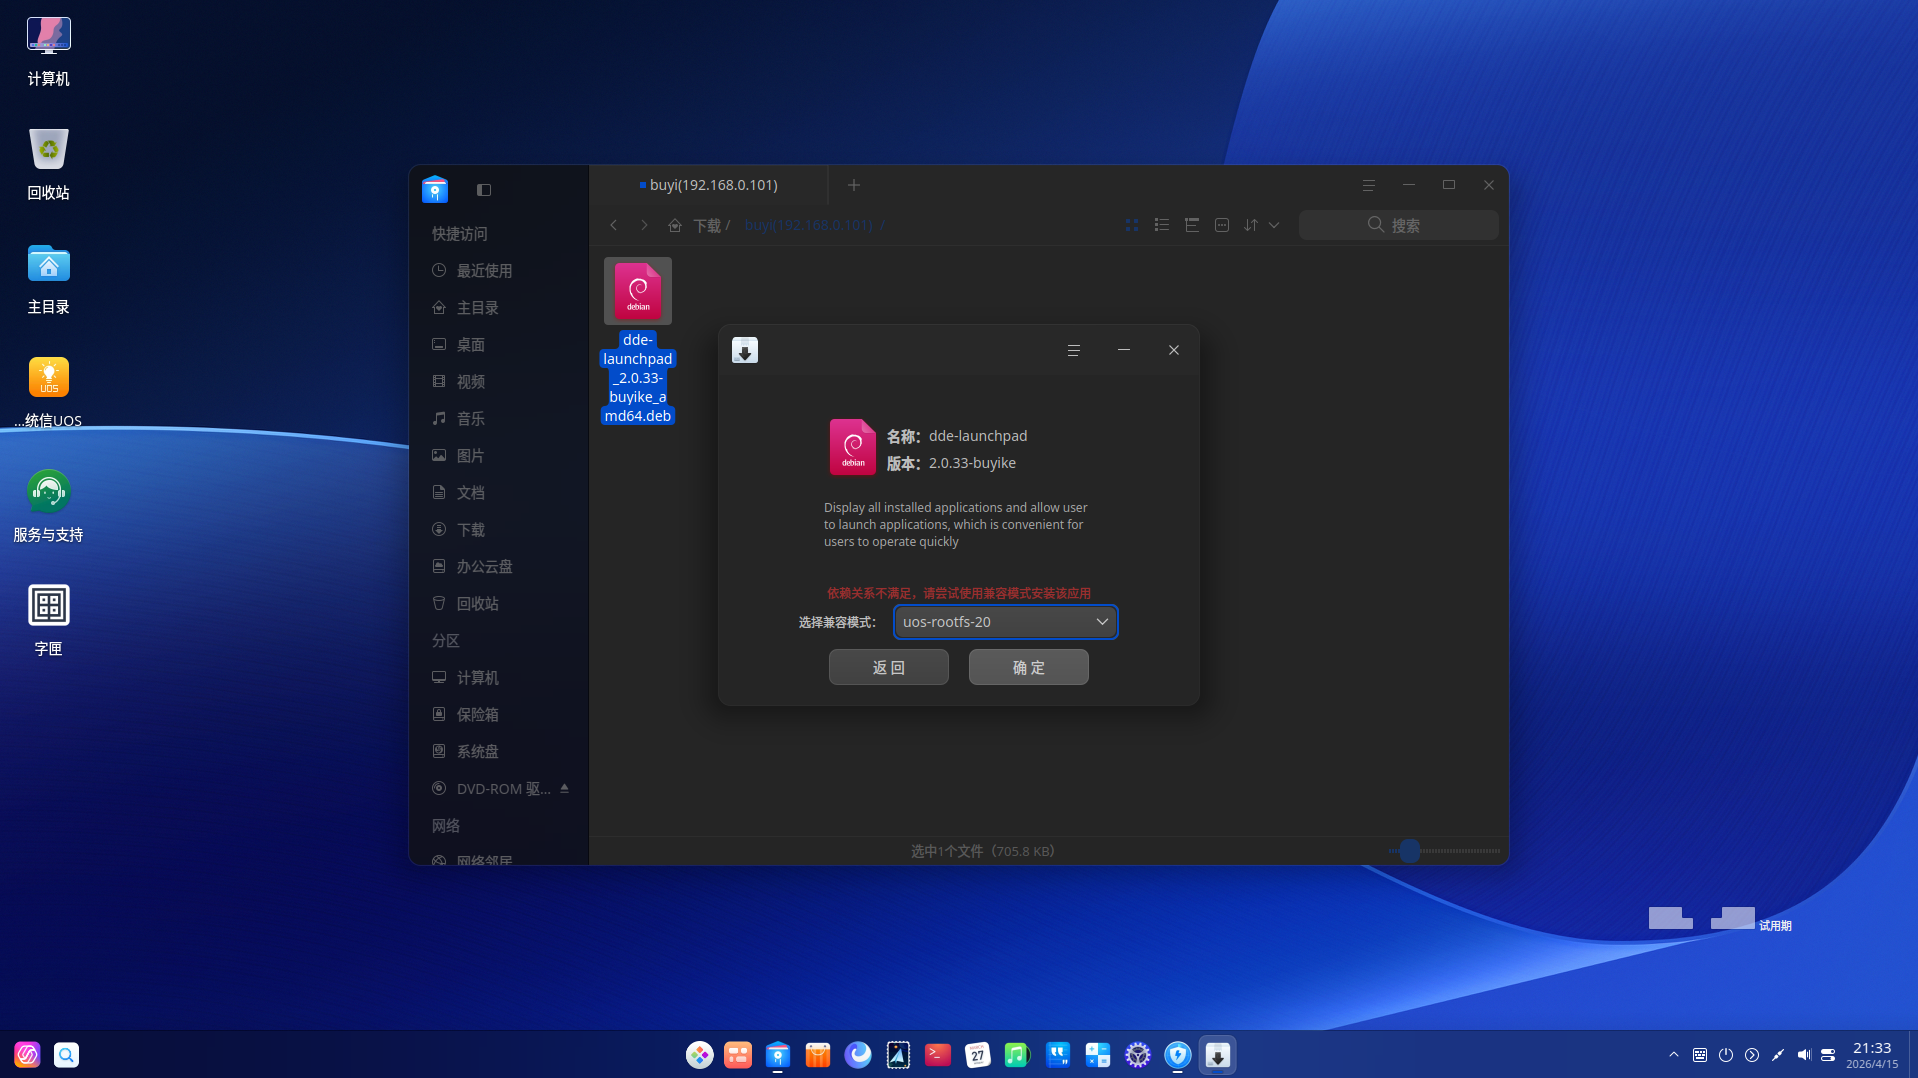This screenshot has width=1918, height=1078.
Task: Open the compatibility mode dropdown uos-rootfs-20
Action: click(1005, 622)
